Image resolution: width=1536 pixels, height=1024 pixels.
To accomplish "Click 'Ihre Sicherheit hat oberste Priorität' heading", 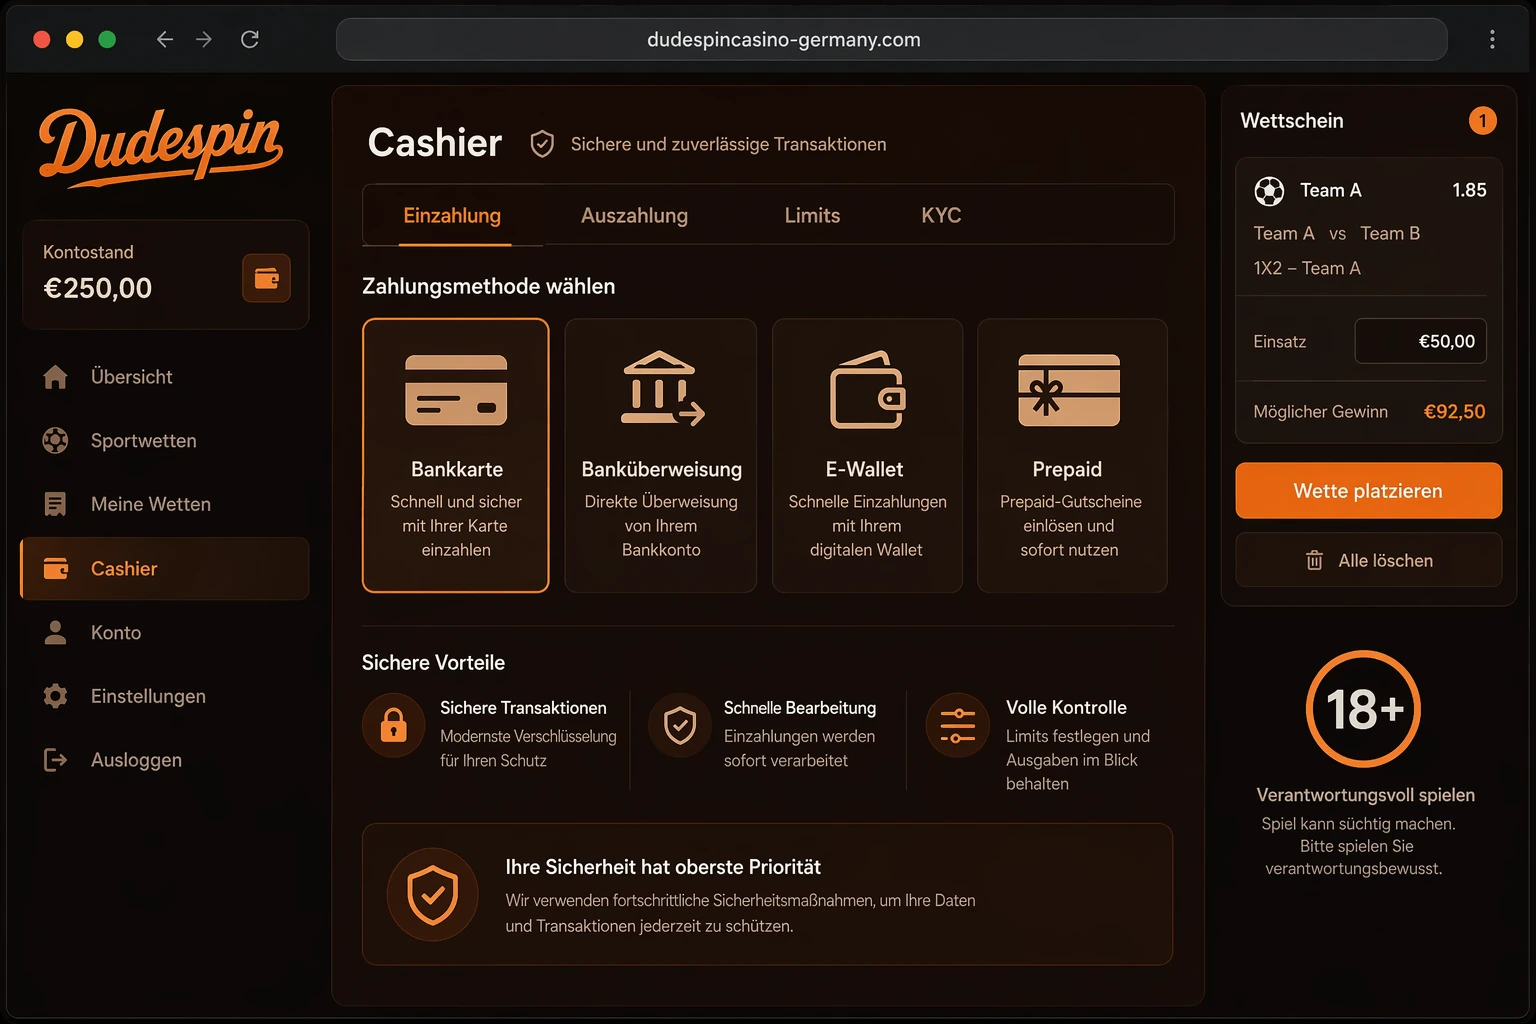I will 663,867.
